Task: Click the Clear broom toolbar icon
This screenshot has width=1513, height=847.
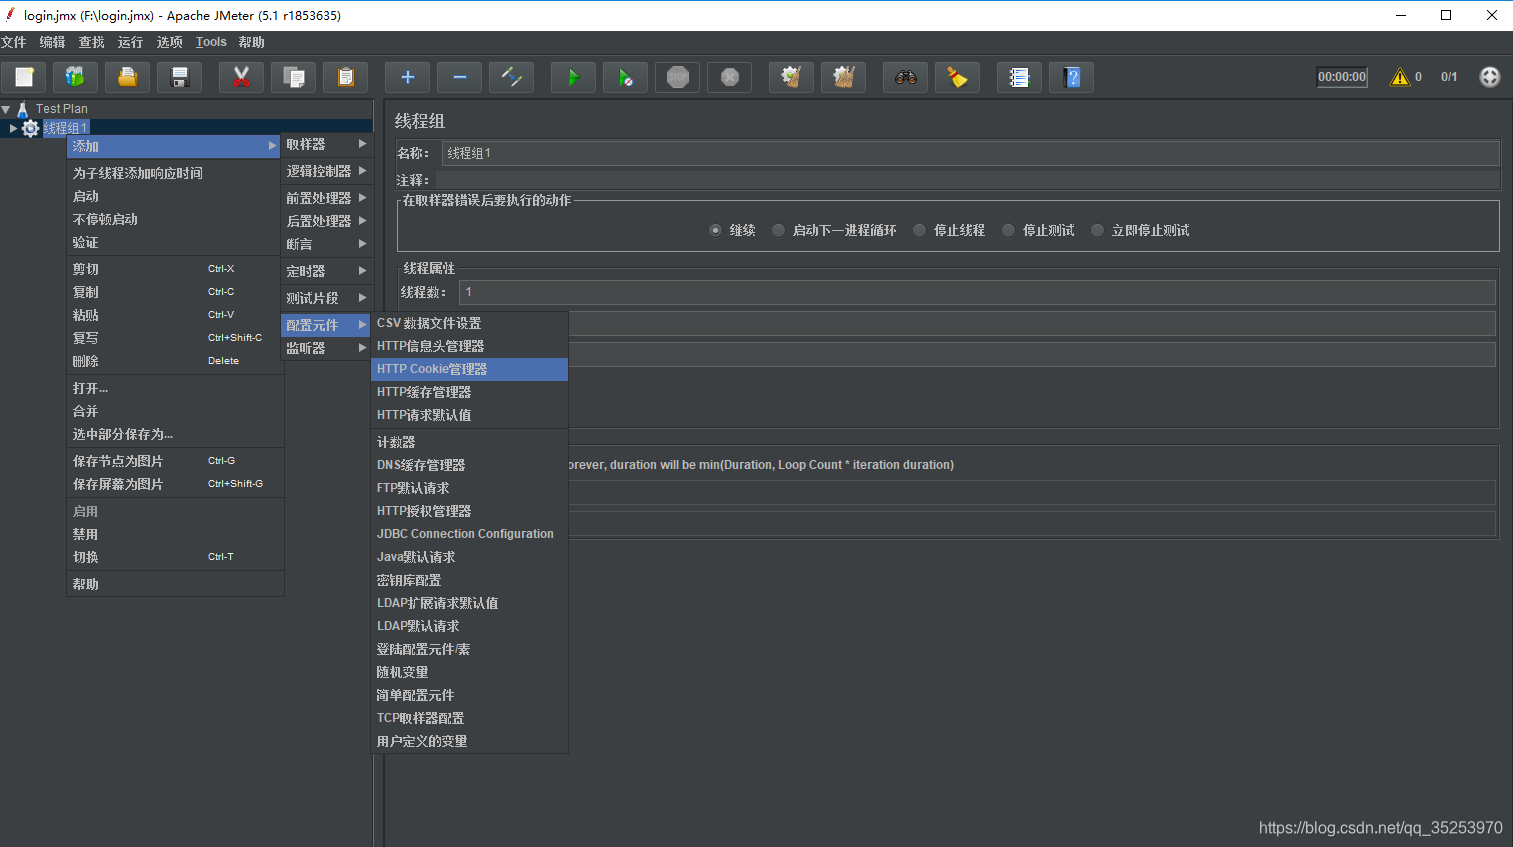Action: (791, 77)
